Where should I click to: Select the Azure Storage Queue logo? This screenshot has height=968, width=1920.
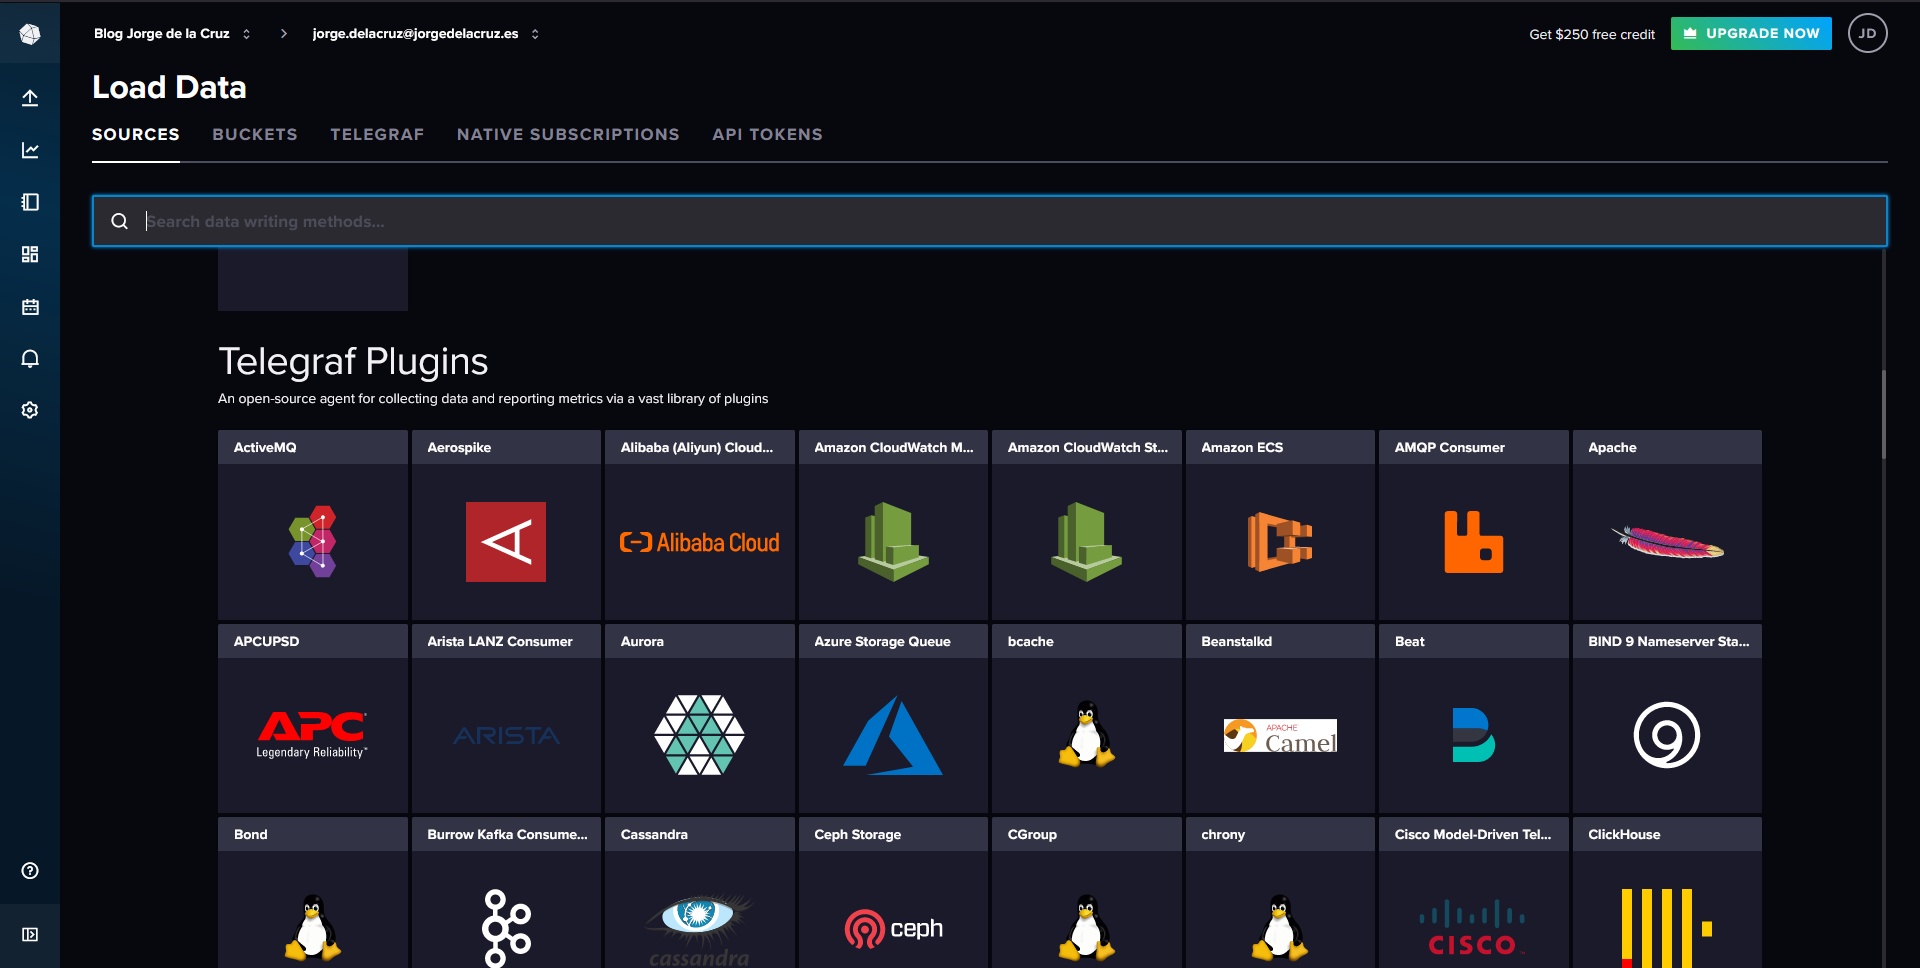(x=893, y=735)
